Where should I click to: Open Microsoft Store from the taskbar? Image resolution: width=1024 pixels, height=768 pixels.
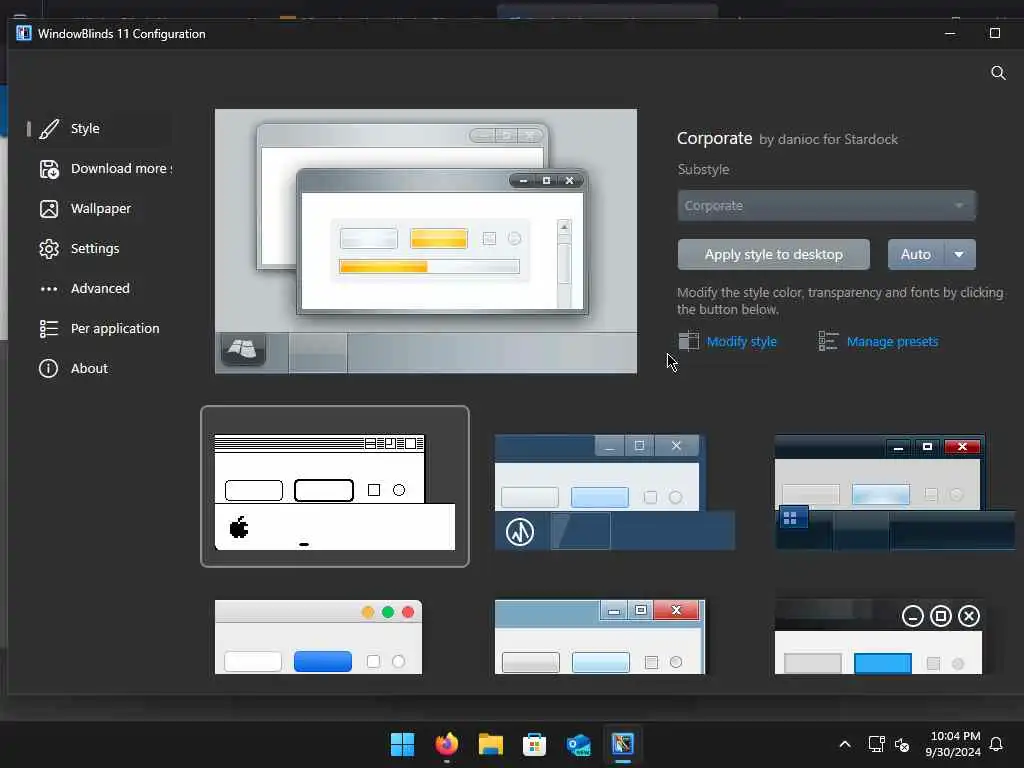(x=534, y=744)
